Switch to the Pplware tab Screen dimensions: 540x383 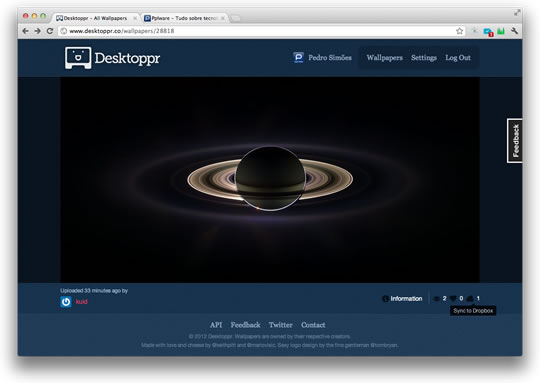[185, 18]
